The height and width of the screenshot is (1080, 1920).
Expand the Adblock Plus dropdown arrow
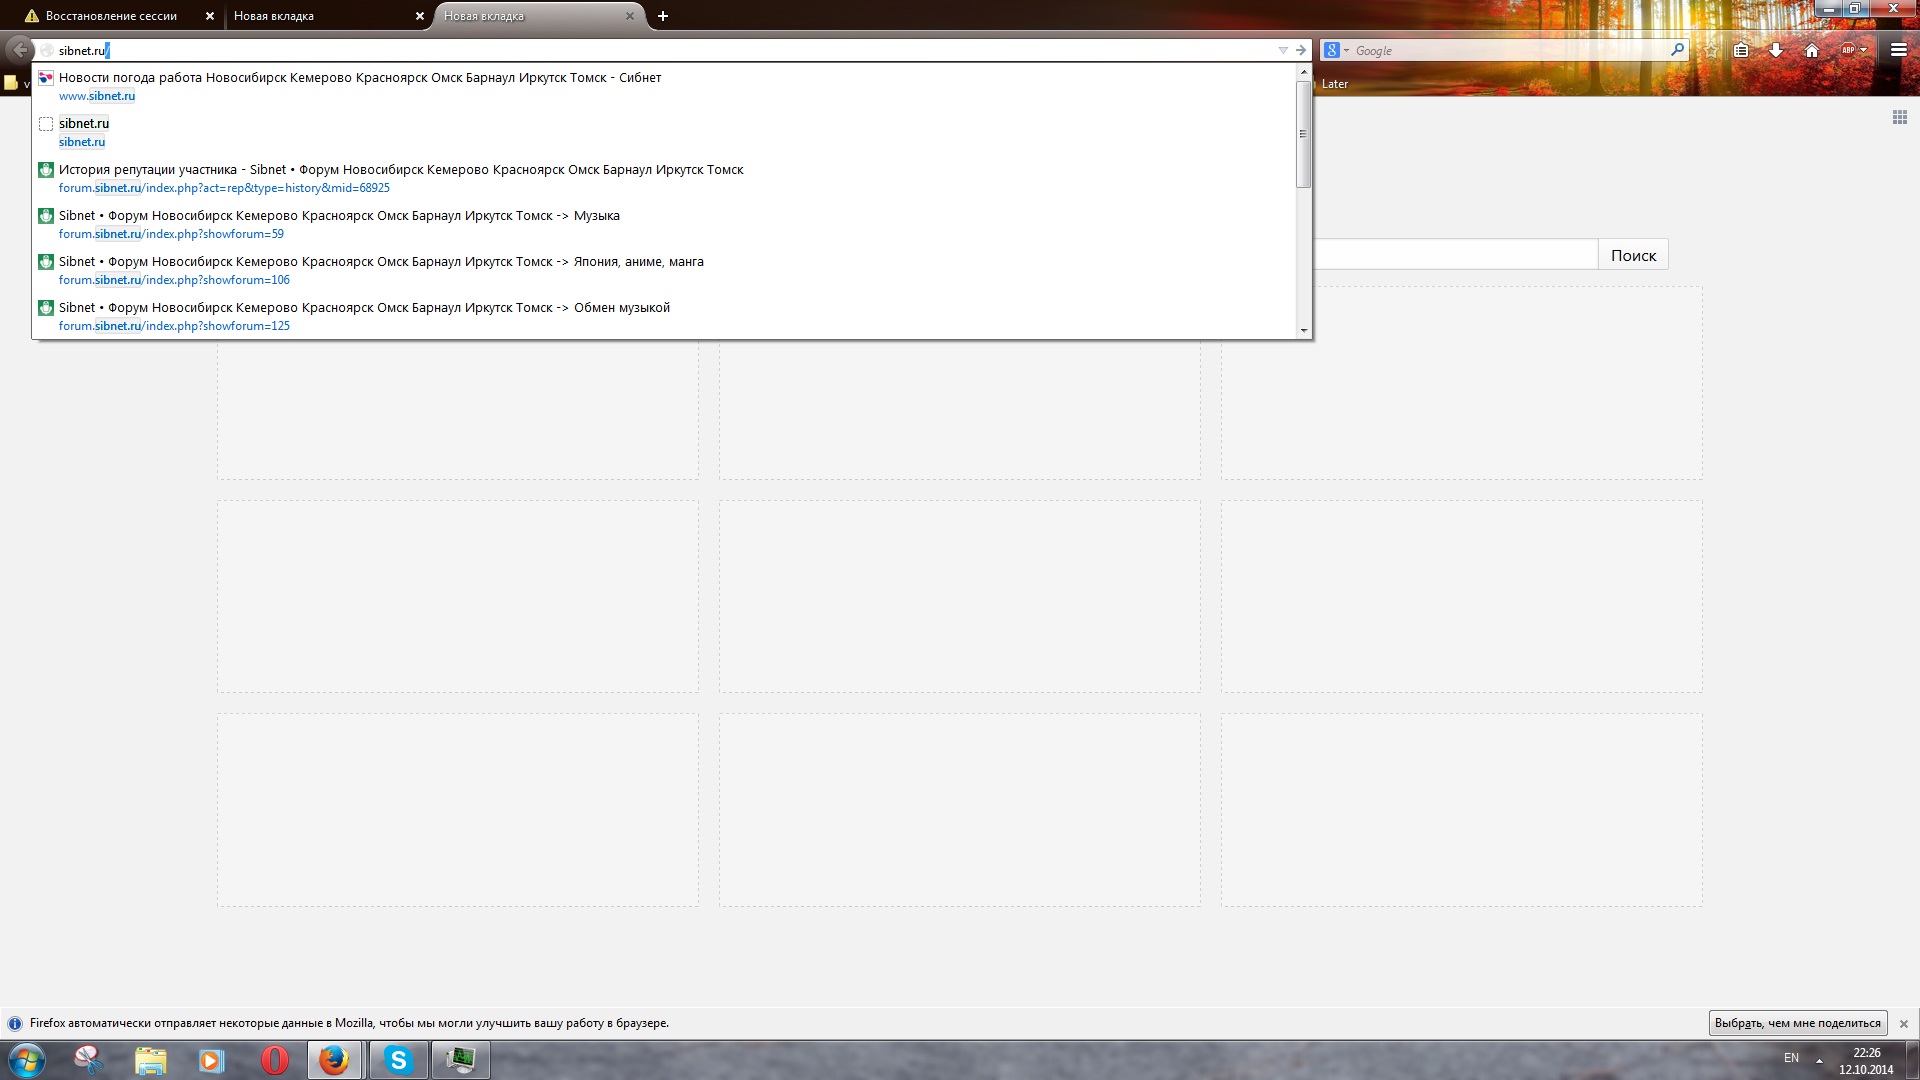pyautogui.click(x=1864, y=50)
